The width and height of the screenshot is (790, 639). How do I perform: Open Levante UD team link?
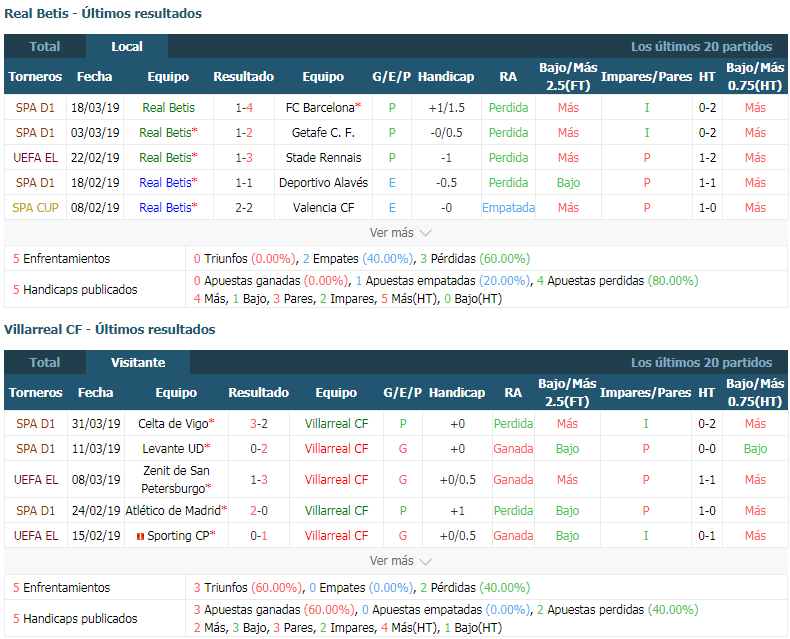coord(173,449)
